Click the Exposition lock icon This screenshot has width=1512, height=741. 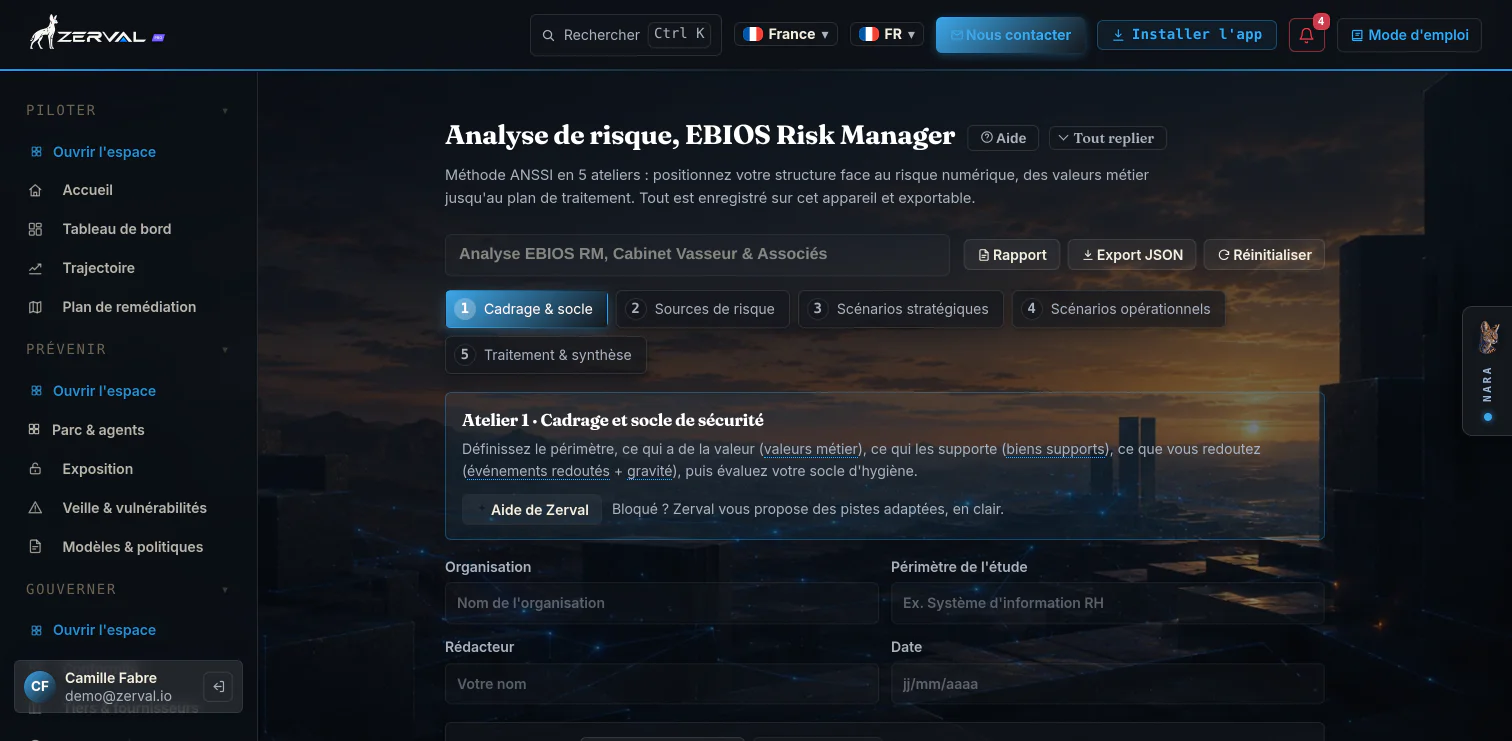point(36,469)
